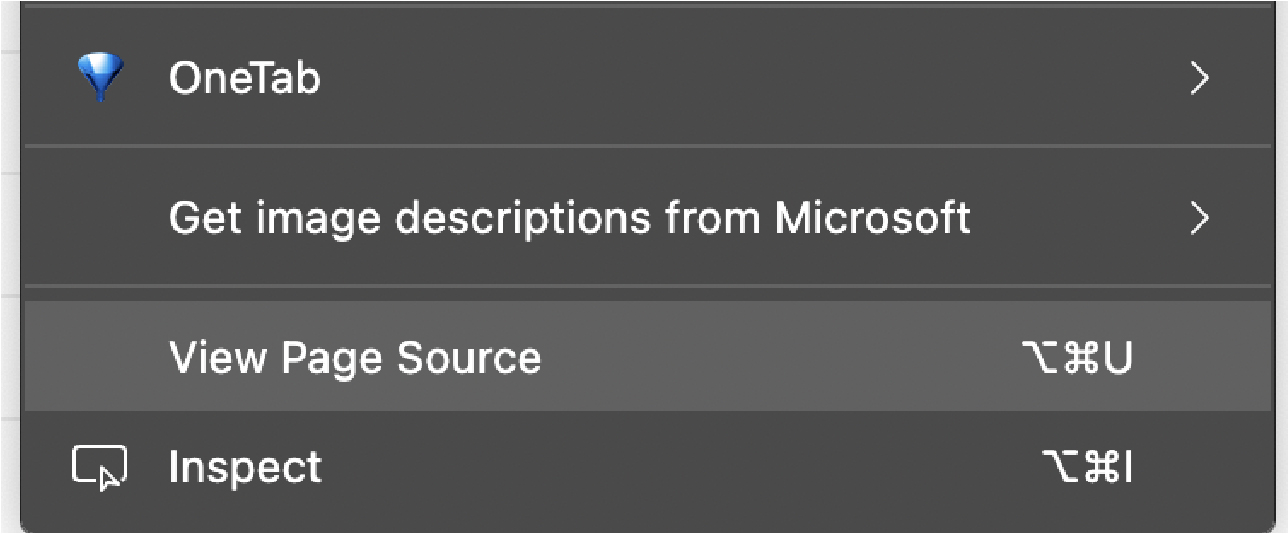Image resolution: width=1288 pixels, height=534 pixels.
Task: Click the ⌥⌘U shortcut label
Action: (1077, 358)
